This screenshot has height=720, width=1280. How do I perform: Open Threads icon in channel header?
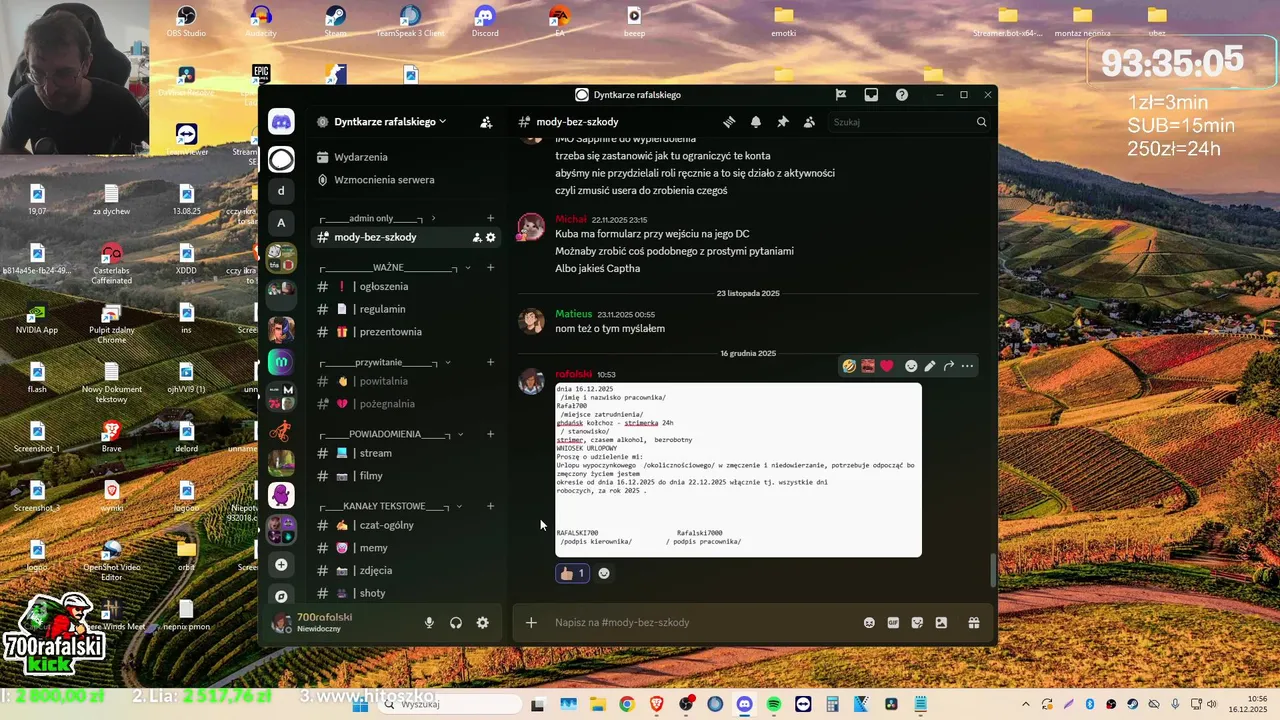click(x=729, y=122)
